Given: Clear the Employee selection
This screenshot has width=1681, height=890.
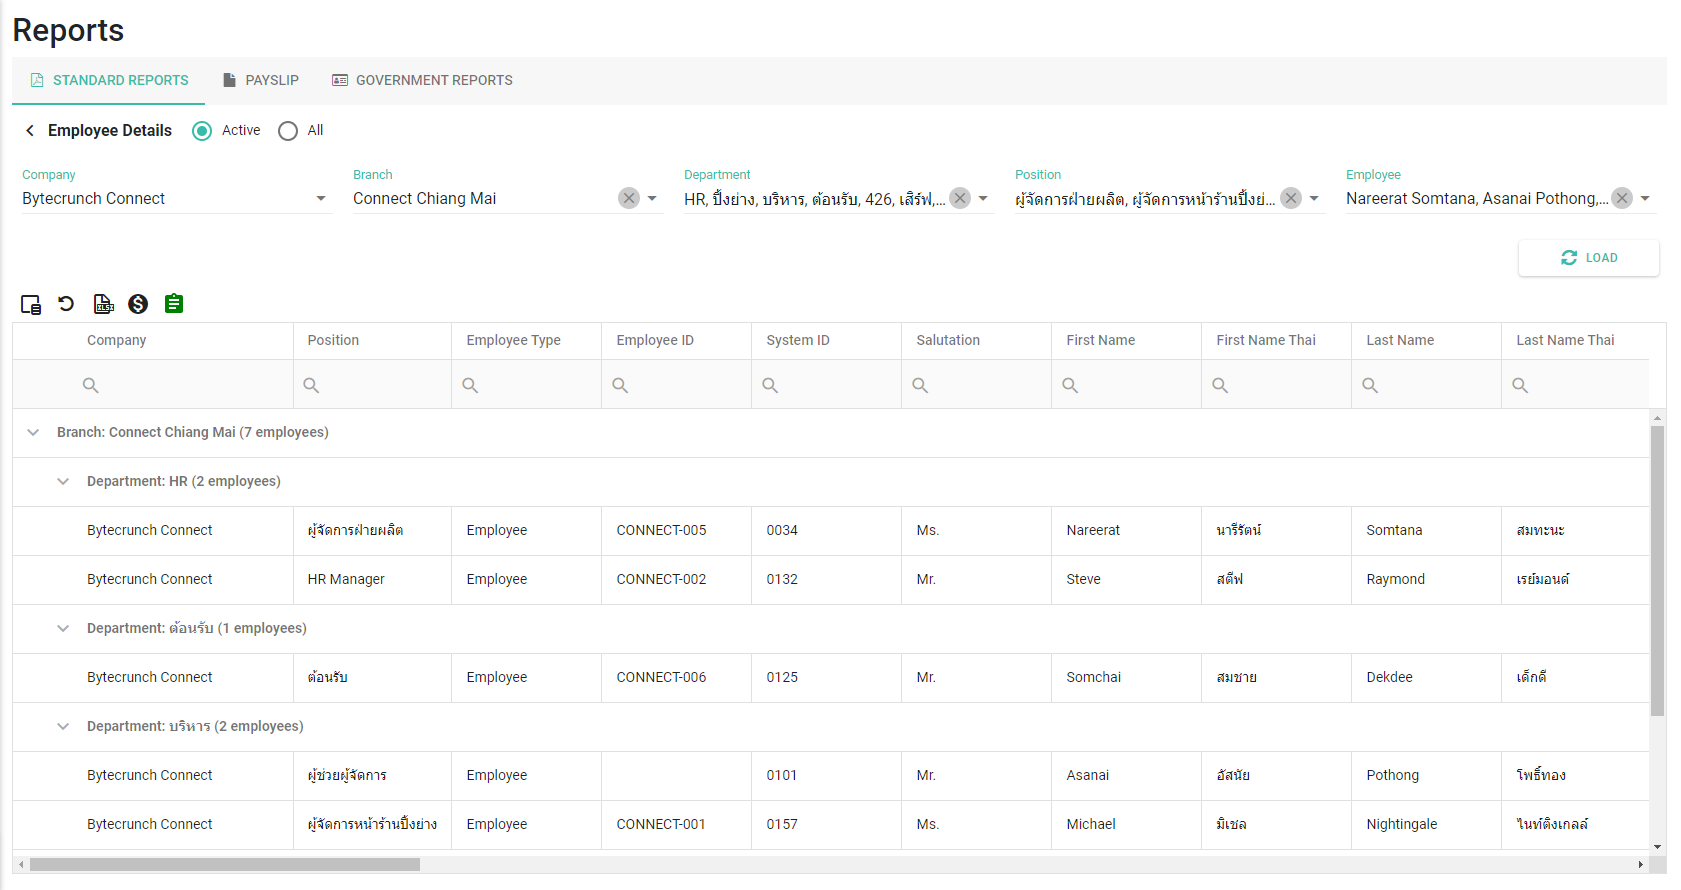Looking at the screenshot, I should 1622,198.
